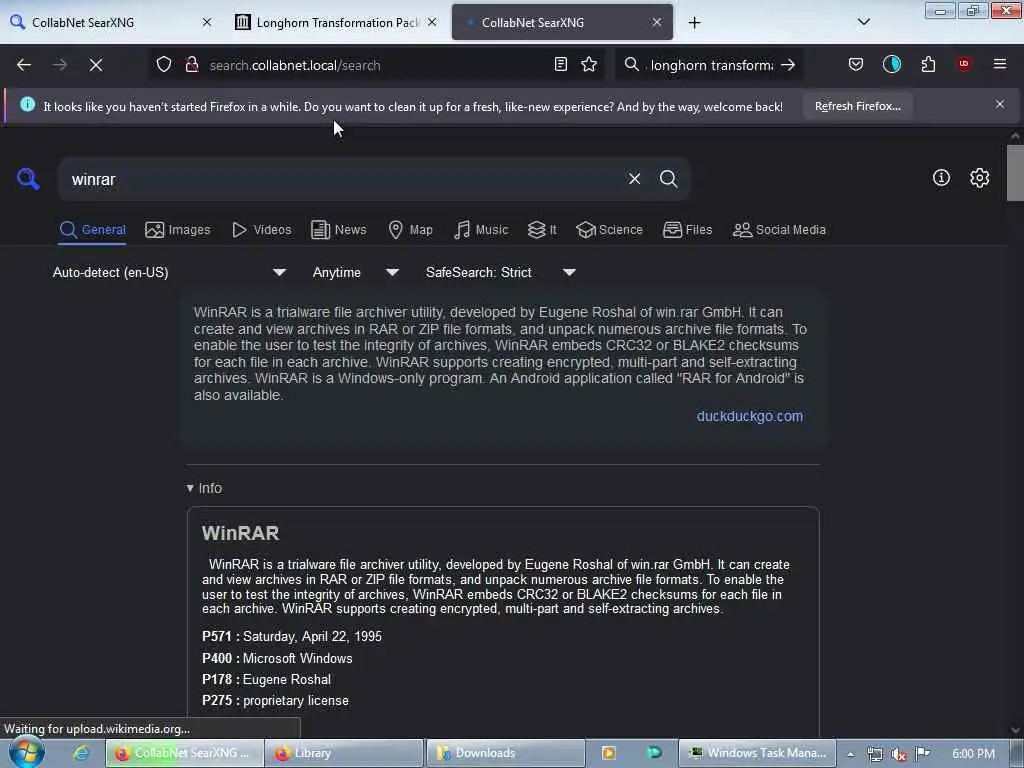Click 'P400 : Microsoft Windows' line
Image resolution: width=1024 pixels, height=768 pixels.
pyautogui.click(x=277, y=658)
